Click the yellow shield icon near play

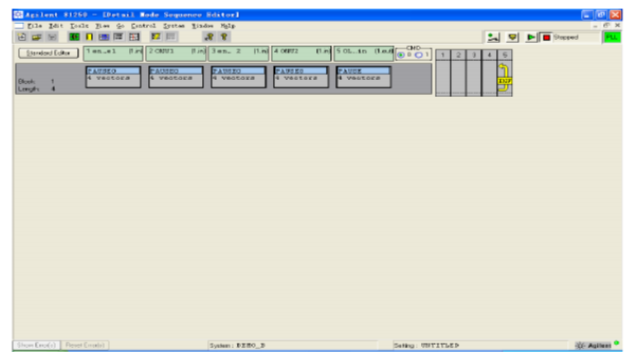(x=512, y=37)
